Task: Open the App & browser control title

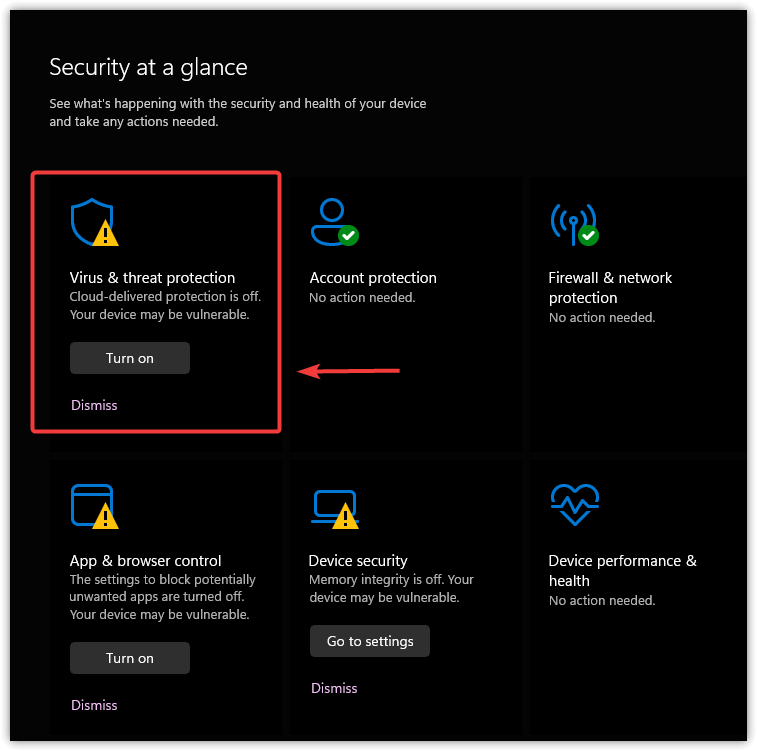Action: [x=146, y=561]
